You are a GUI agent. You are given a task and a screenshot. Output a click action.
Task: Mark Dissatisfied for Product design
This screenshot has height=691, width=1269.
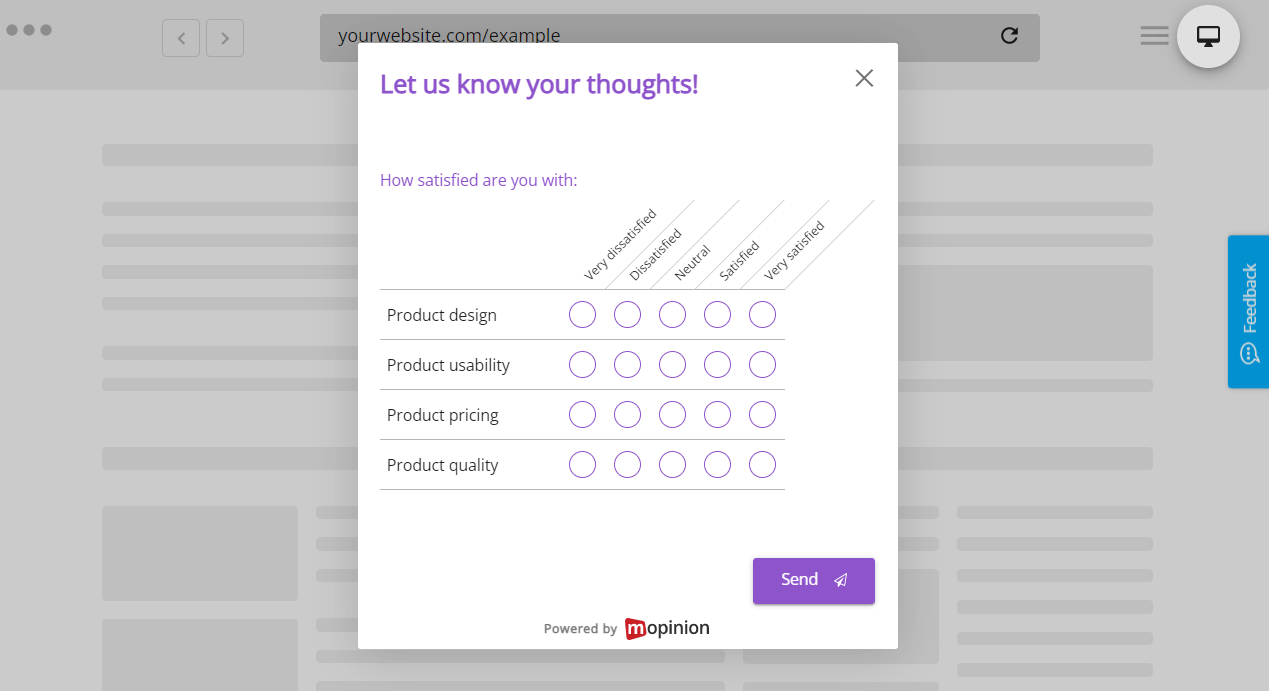tap(627, 314)
